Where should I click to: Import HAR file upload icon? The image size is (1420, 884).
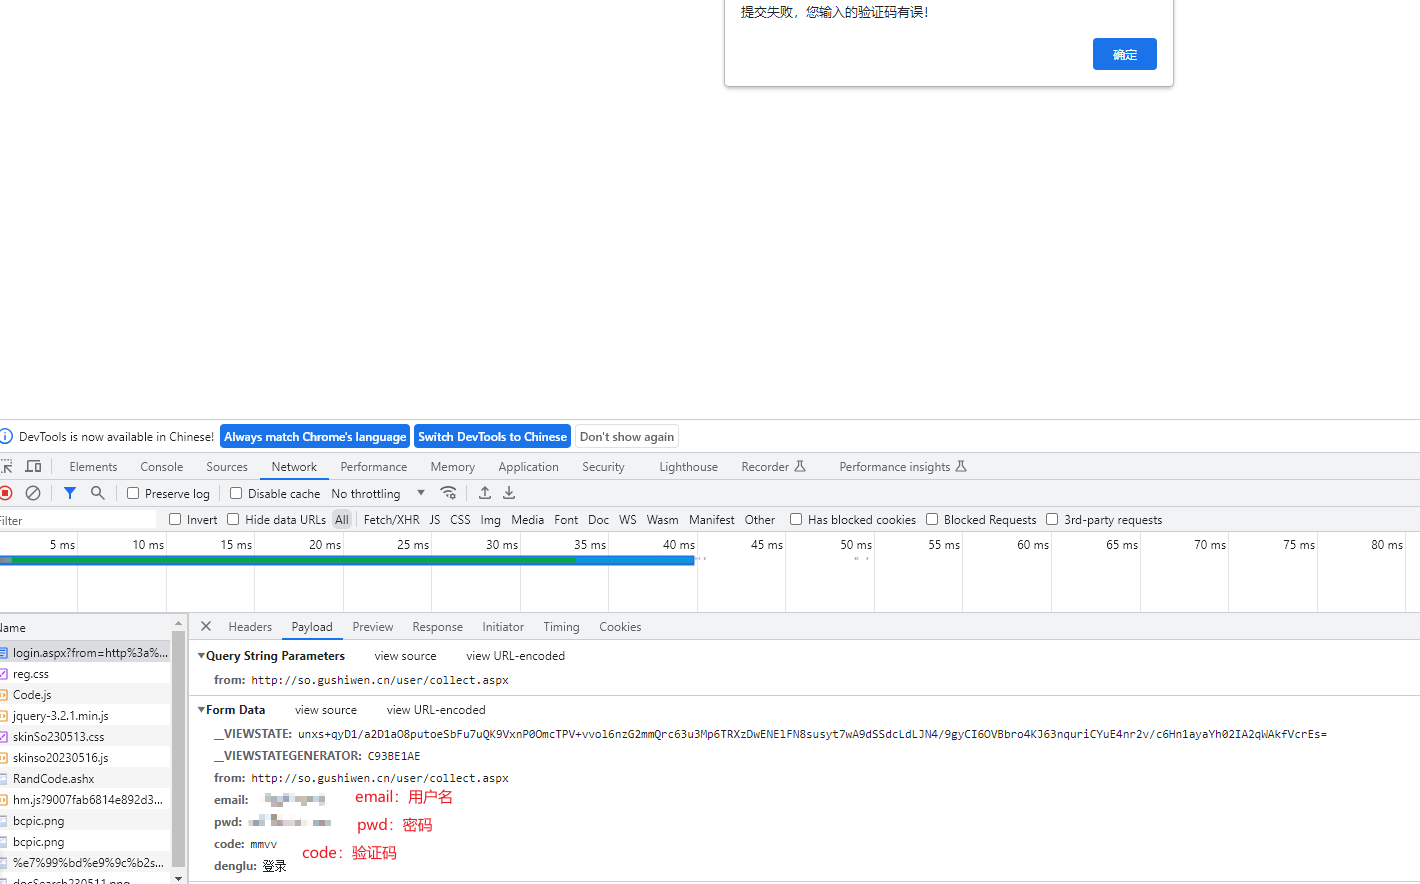pyautogui.click(x=485, y=493)
